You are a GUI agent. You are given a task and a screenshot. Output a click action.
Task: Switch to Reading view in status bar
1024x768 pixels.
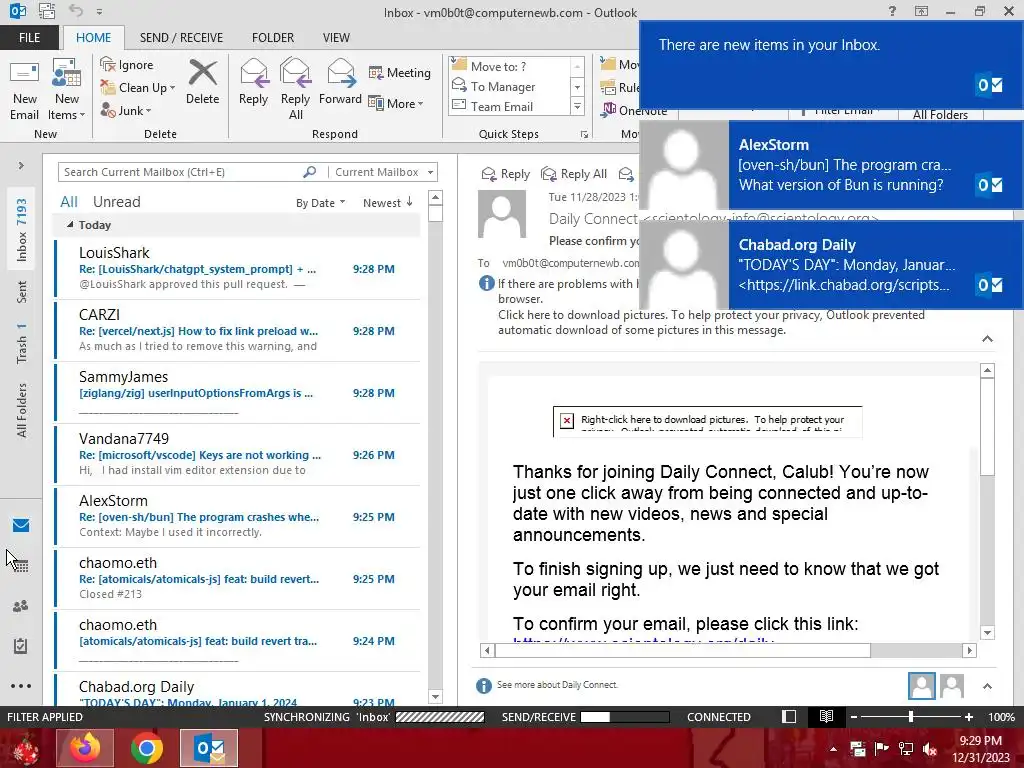[826, 716]
